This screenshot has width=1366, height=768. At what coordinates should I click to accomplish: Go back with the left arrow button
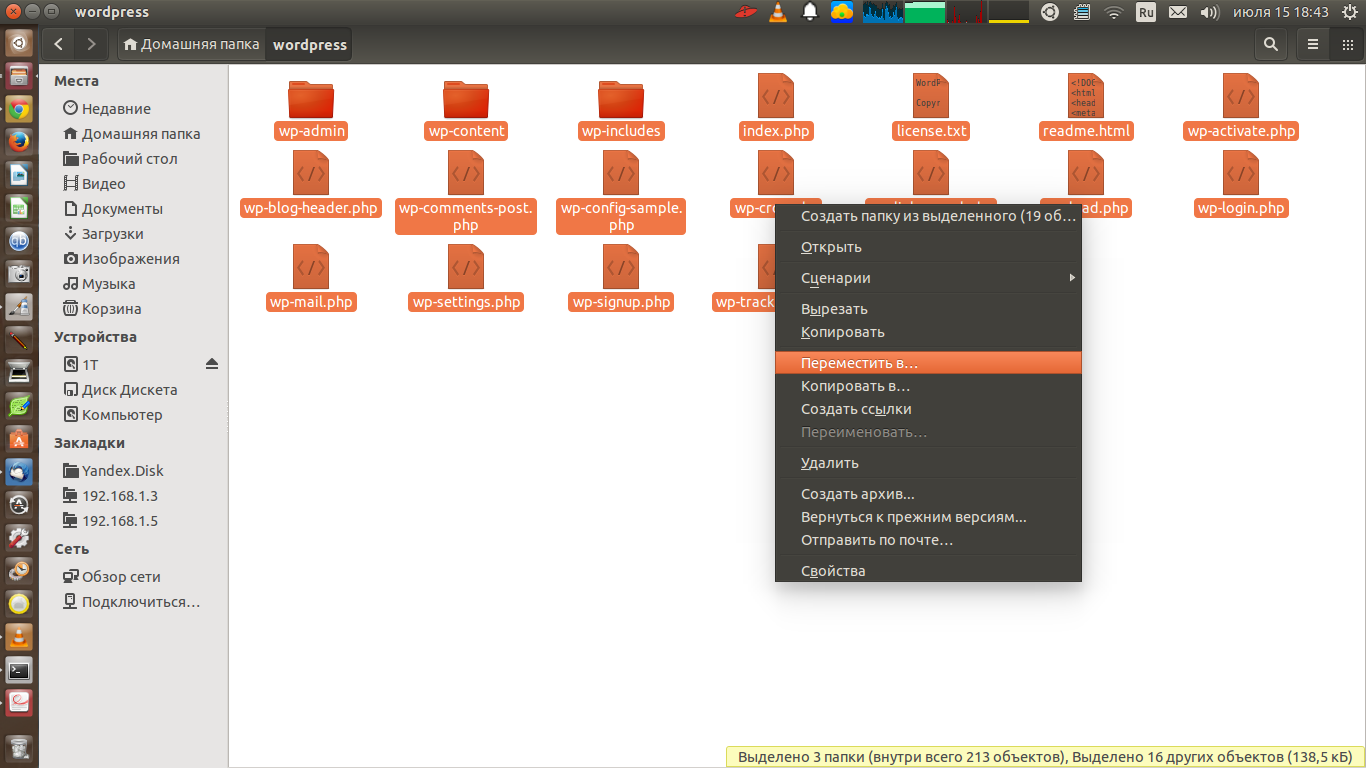pyautogui.click(x=60, y=44)
